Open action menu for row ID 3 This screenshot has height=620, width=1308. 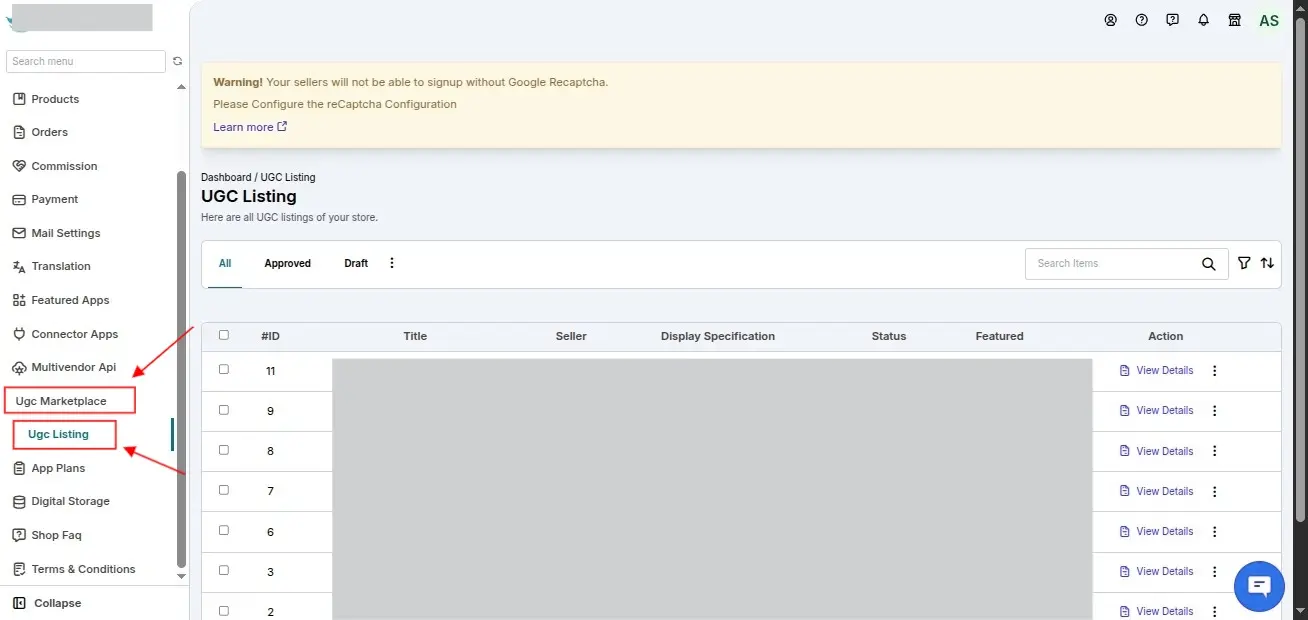[x=1215, y=571]
